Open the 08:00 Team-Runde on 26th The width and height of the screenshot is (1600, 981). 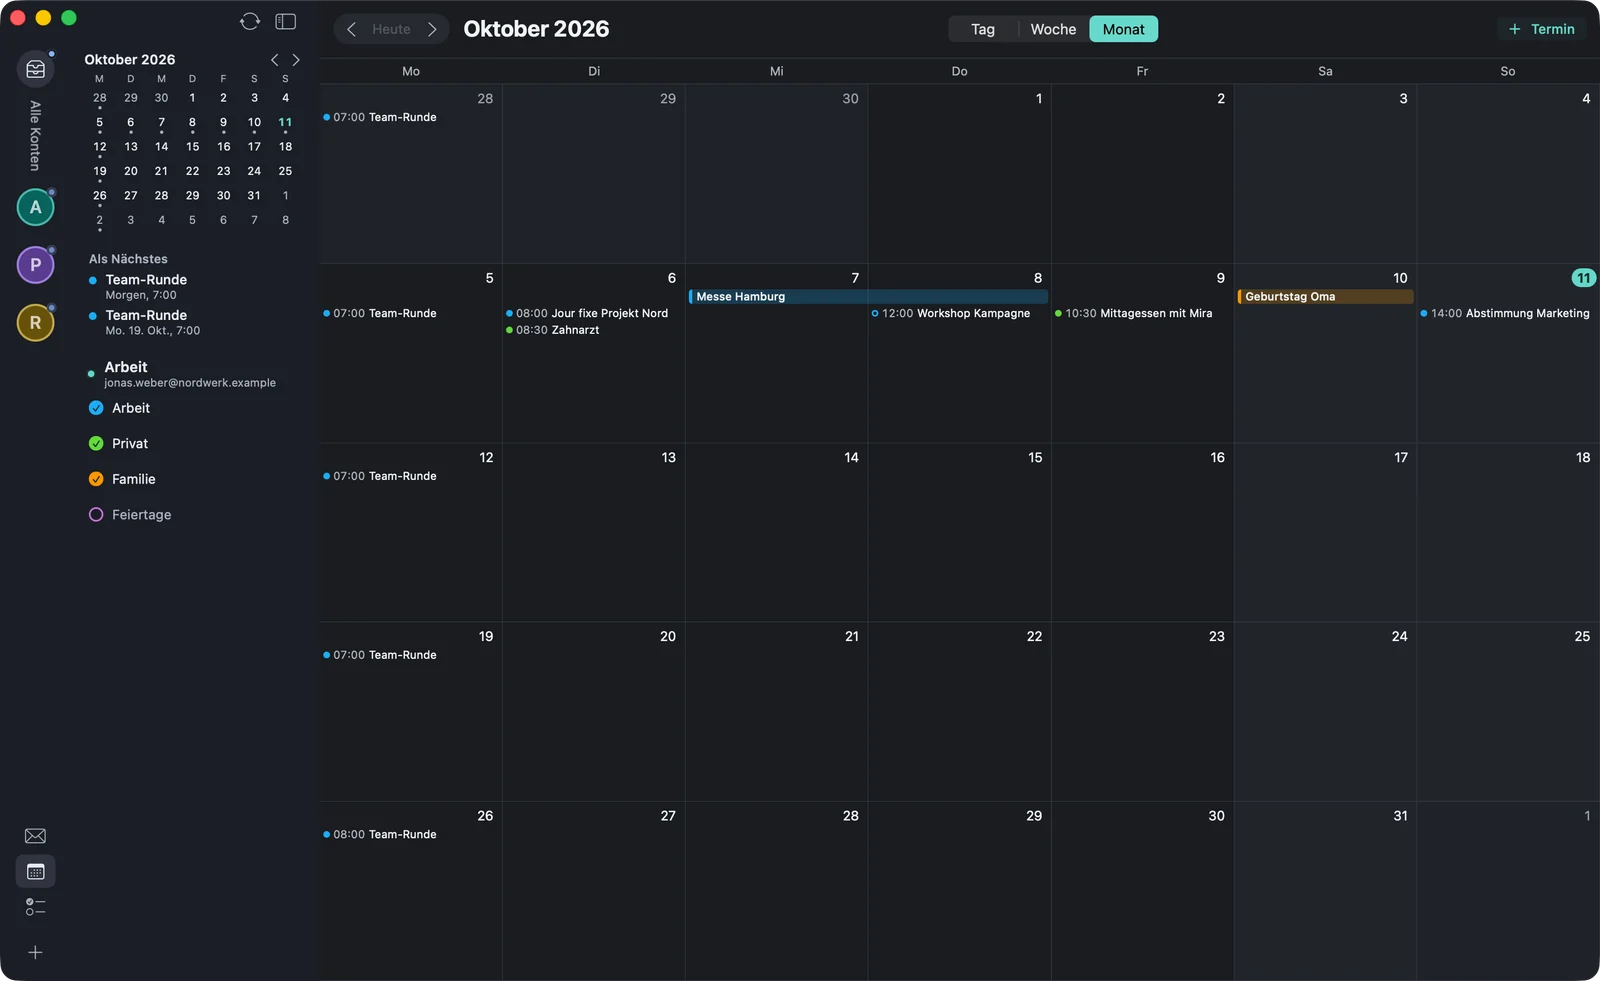(380, 834)
